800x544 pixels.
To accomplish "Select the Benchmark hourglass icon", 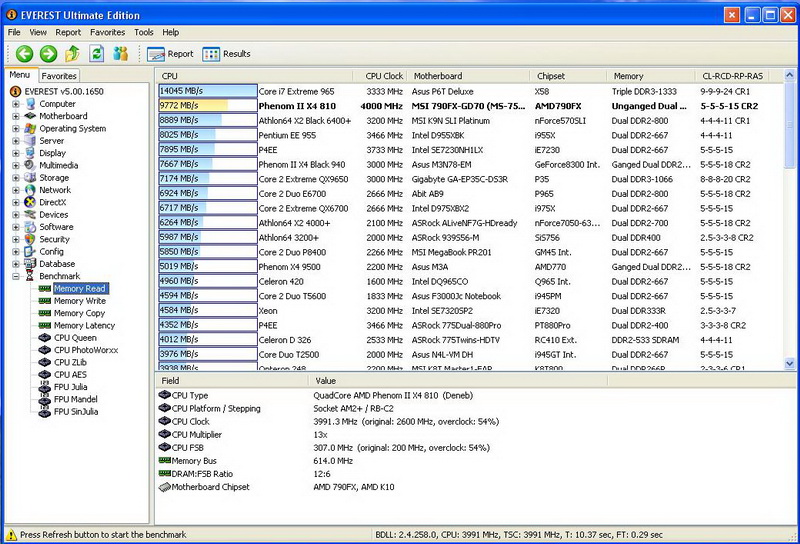I will pyautogui.click(x=30, y=276).
